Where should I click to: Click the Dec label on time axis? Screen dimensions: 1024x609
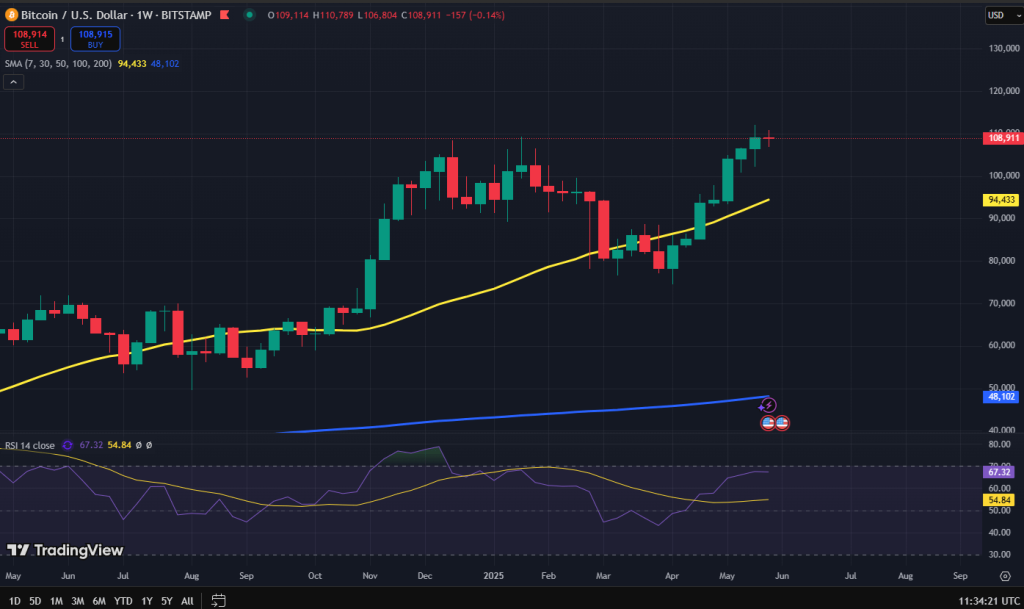coord(424,576)
